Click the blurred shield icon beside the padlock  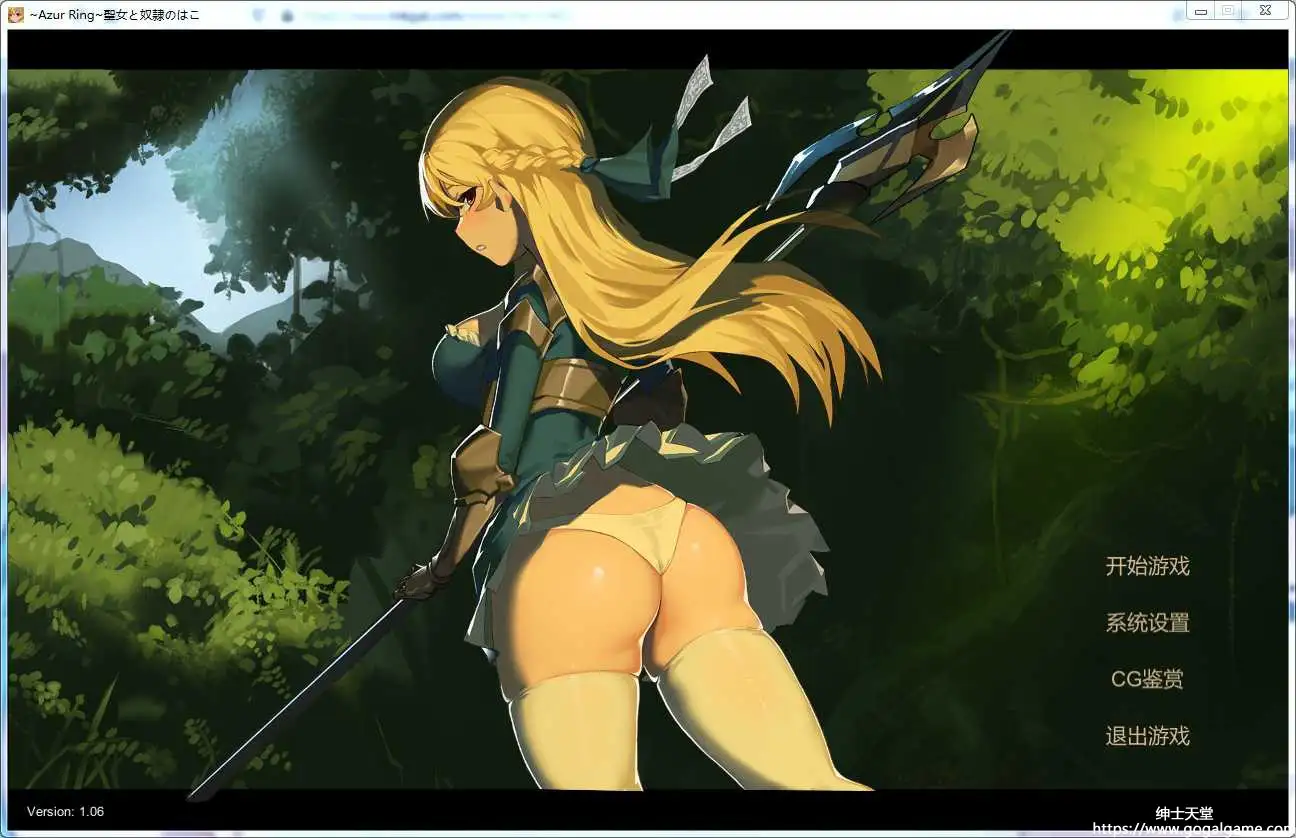click(x=258, y=16)
